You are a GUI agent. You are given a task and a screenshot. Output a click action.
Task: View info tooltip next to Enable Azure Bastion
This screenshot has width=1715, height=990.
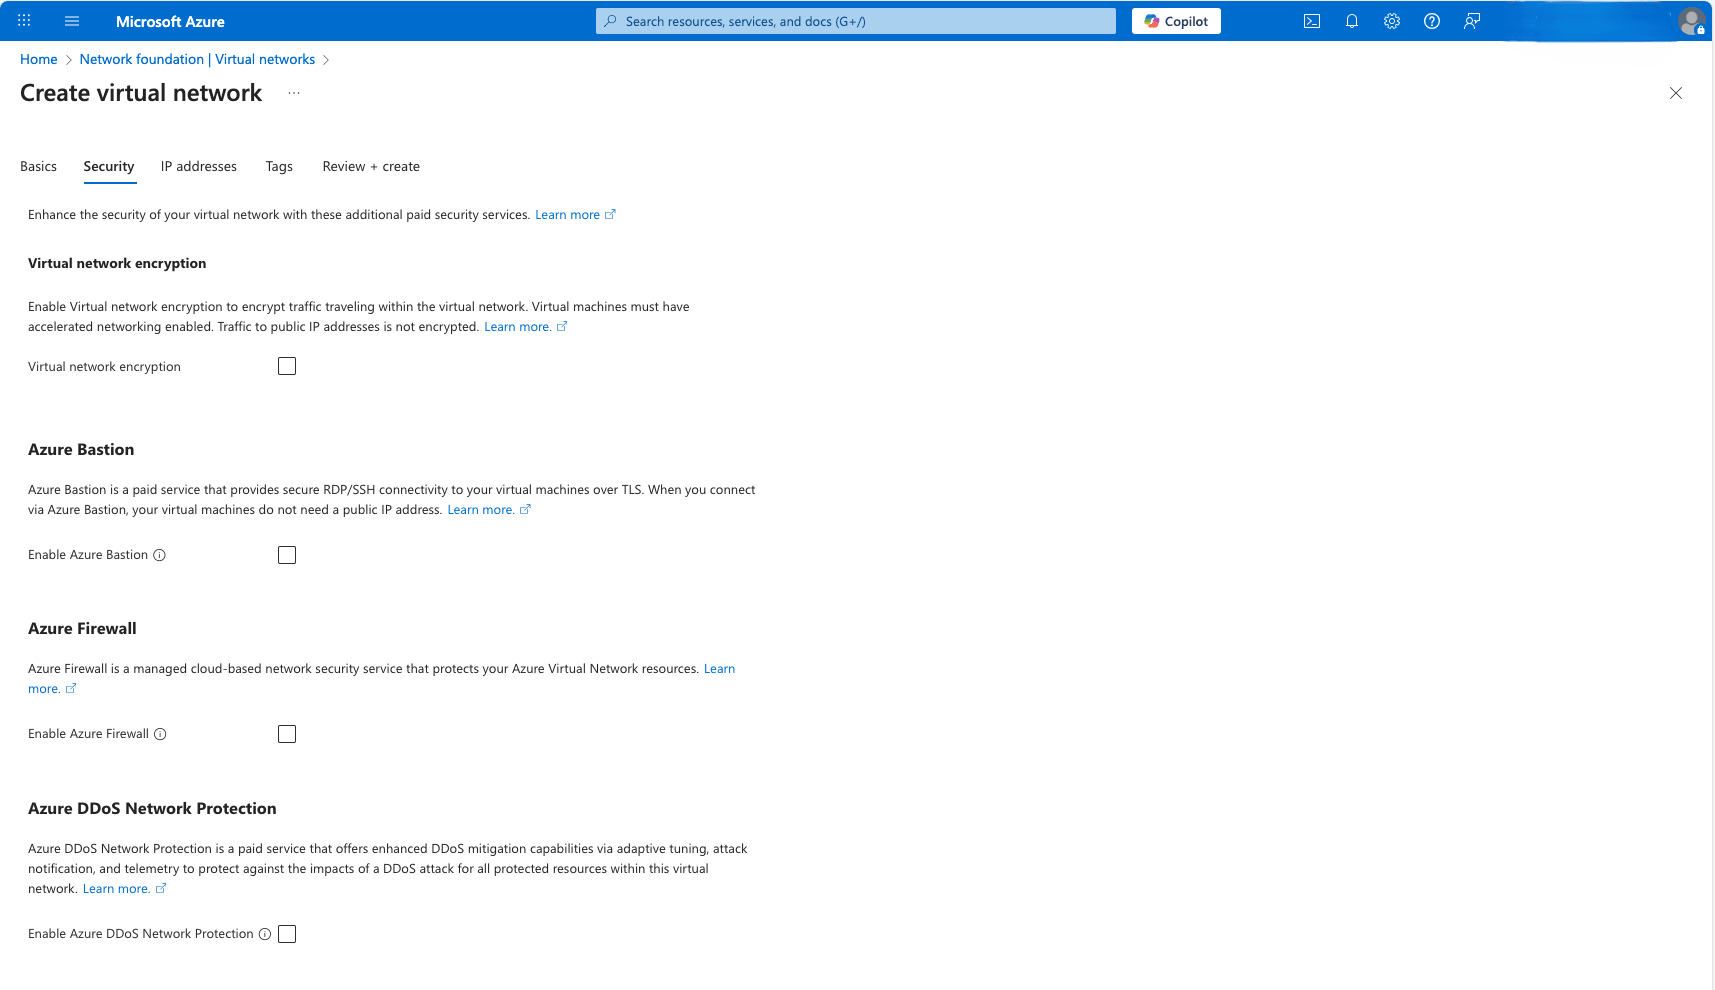(160, 554)
